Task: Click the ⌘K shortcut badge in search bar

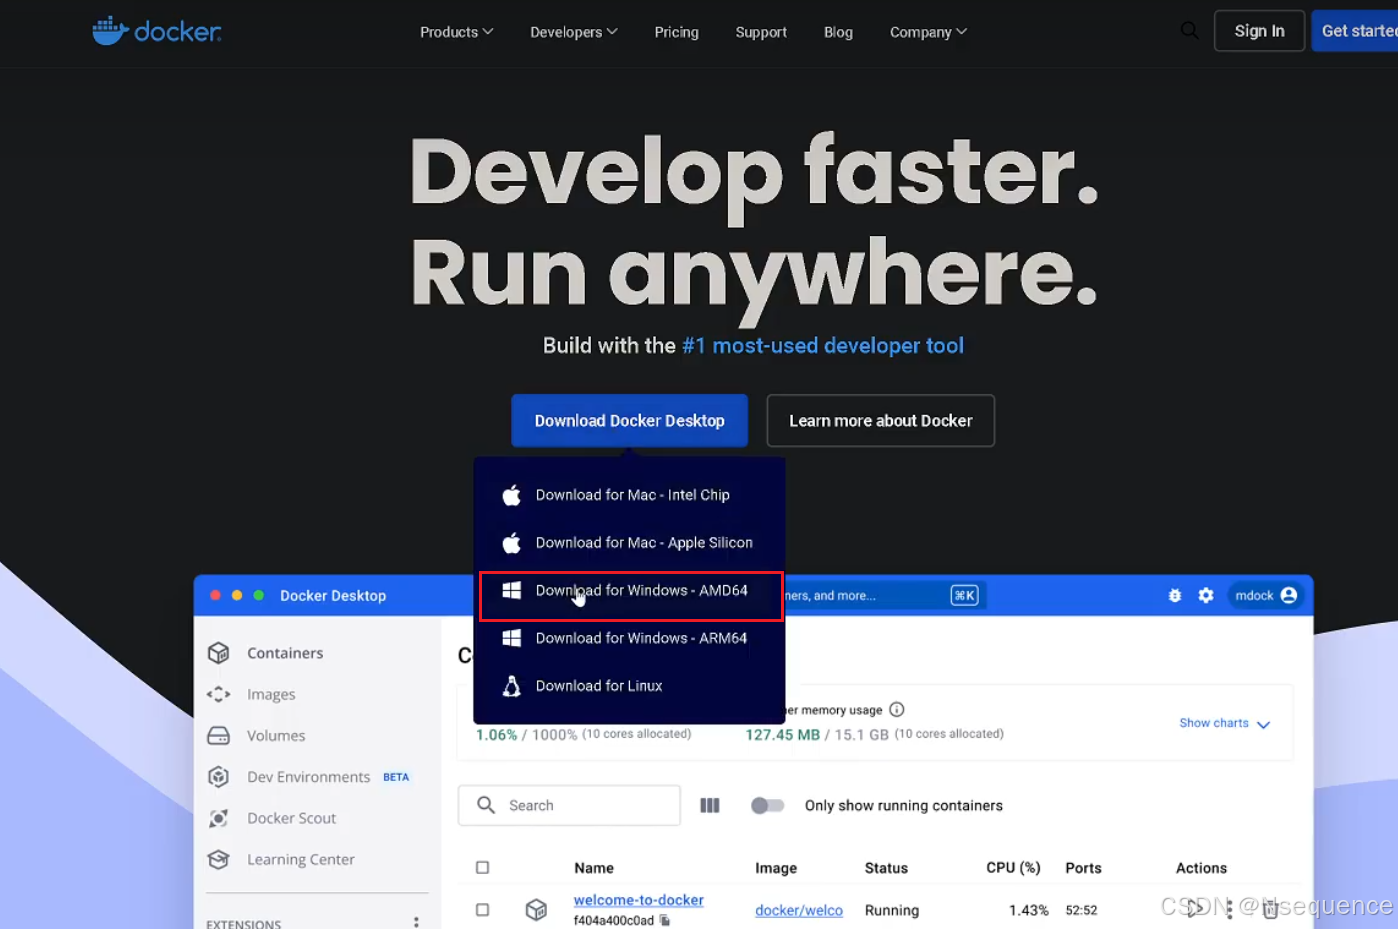Action: point(964,595)
